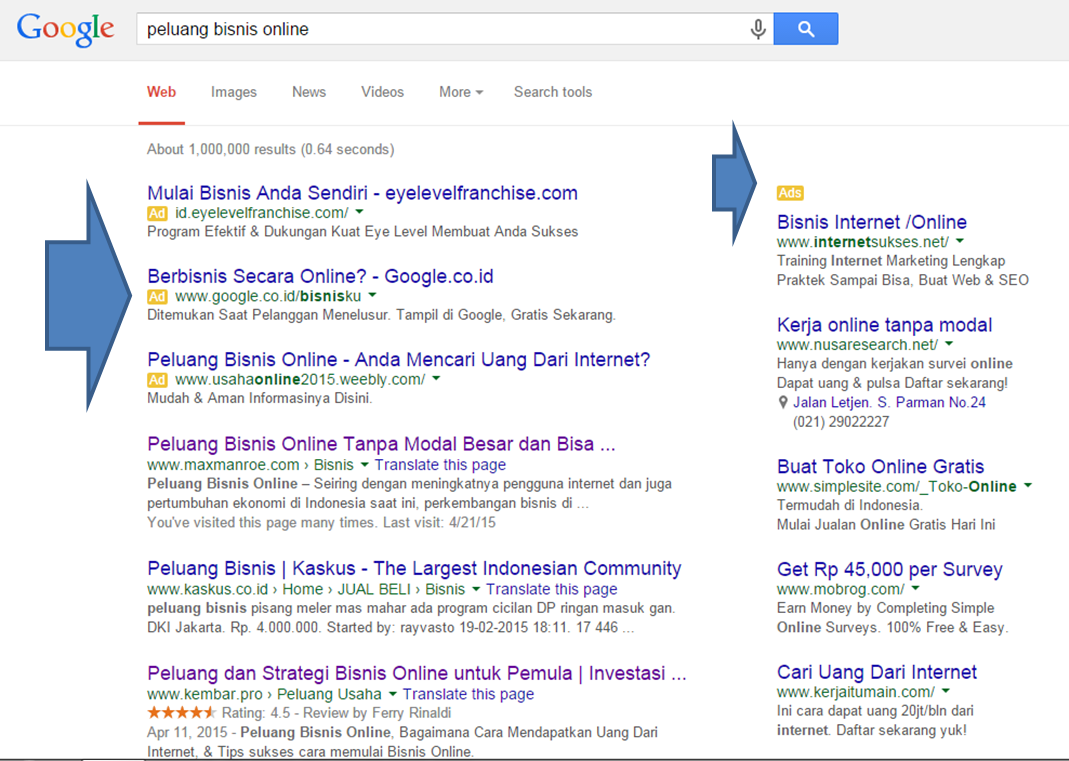1069x761 pixels.
Task: Expand arrow next to id.eyelevelfranchise.com
Action: [x=359, y=212]
